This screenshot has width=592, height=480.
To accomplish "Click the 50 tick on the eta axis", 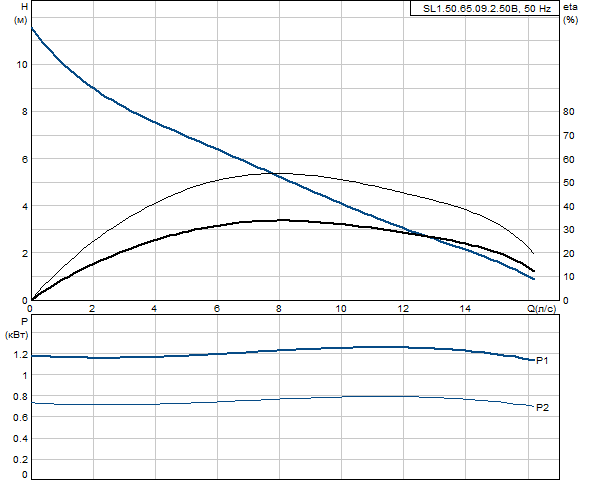I will coord(568,183).
